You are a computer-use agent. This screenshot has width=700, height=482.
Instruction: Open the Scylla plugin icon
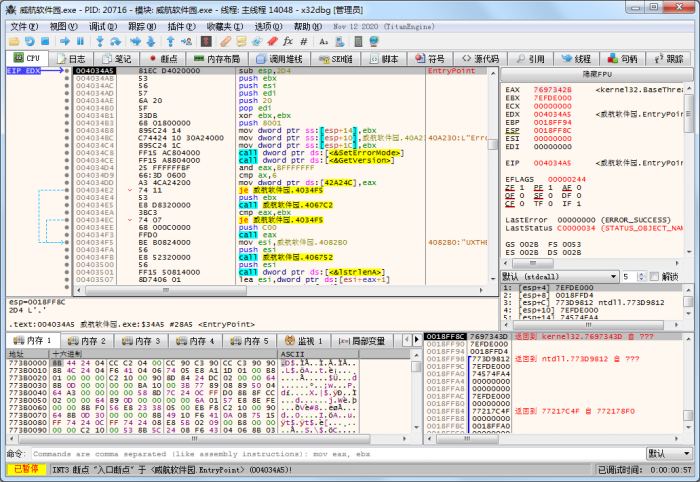(x=206, y=42)
